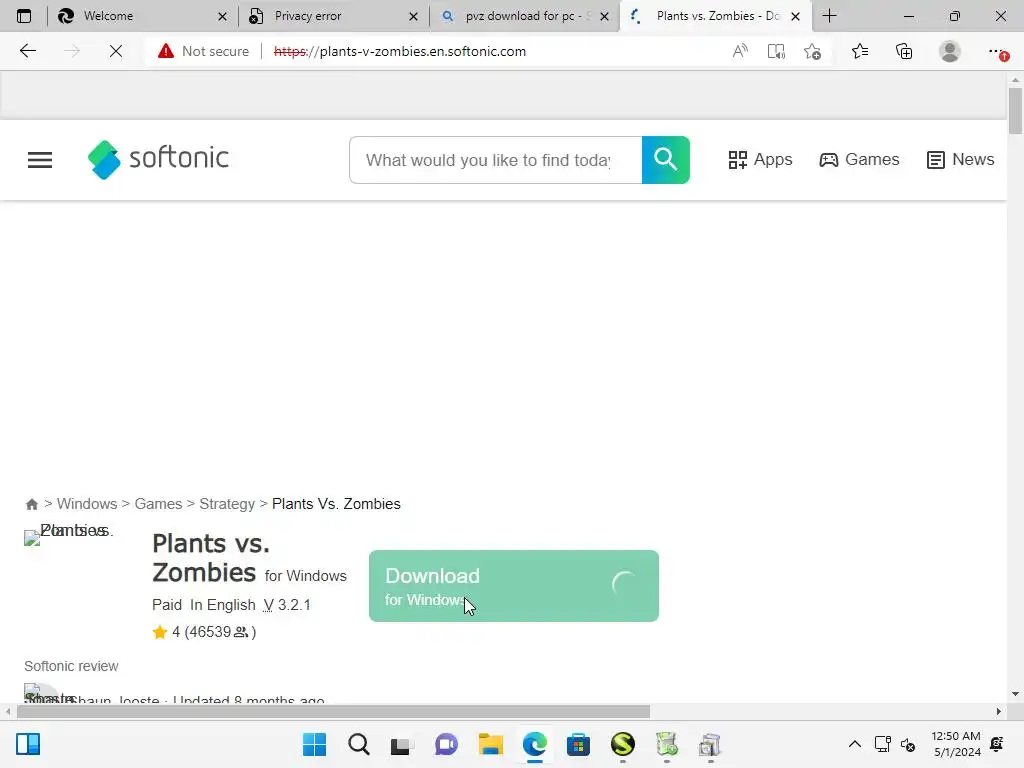1024x768 pixels.
Task: Open Microsoft Store from taskbar
Action: 578,744
